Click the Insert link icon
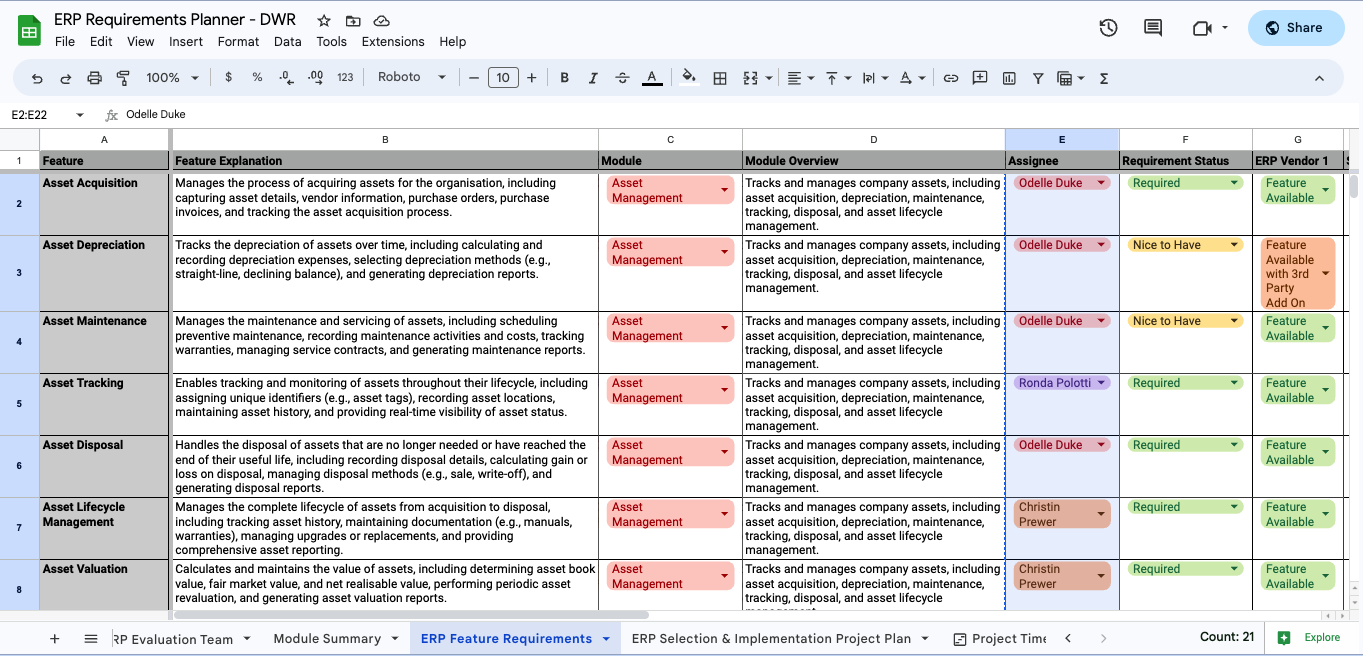Screen dimensions: 1363x656 tap(951, 78)
